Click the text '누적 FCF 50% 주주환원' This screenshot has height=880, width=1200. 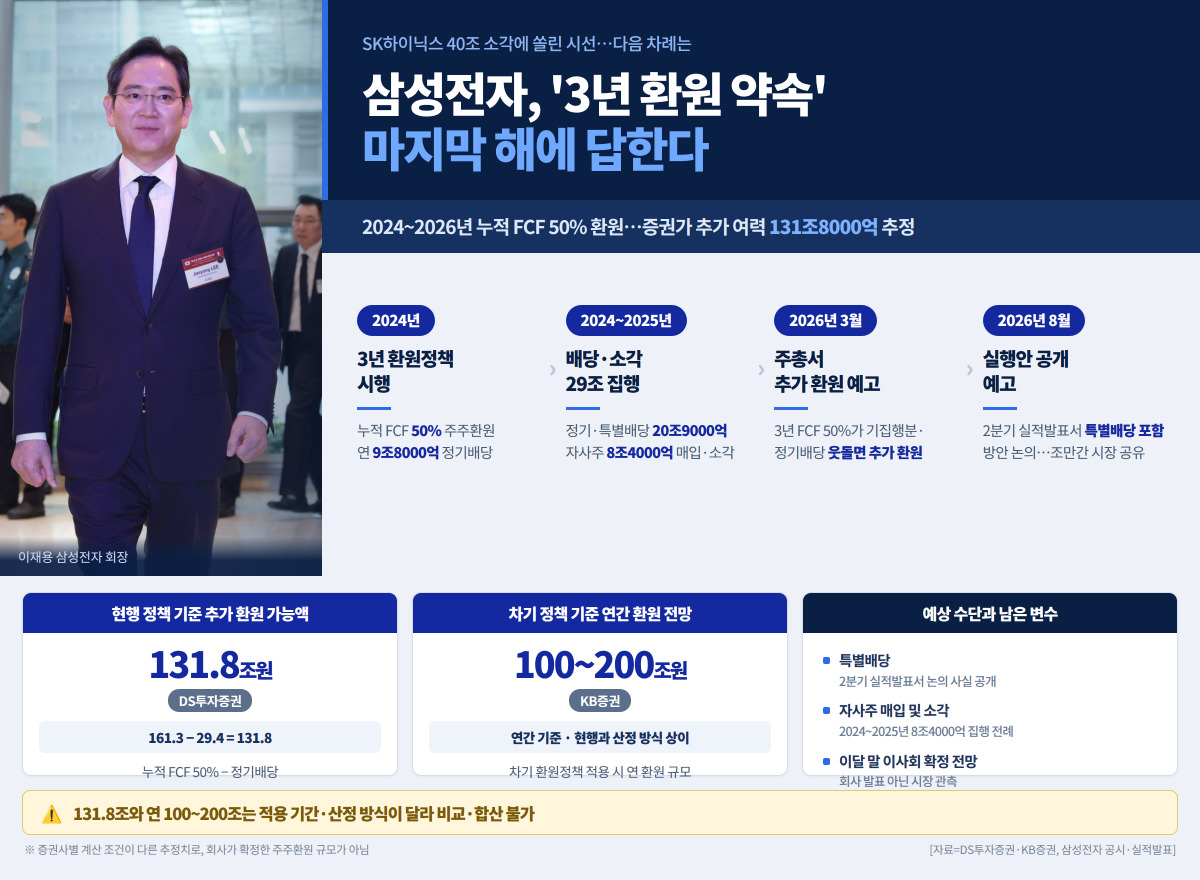click(x=426, y=430)
